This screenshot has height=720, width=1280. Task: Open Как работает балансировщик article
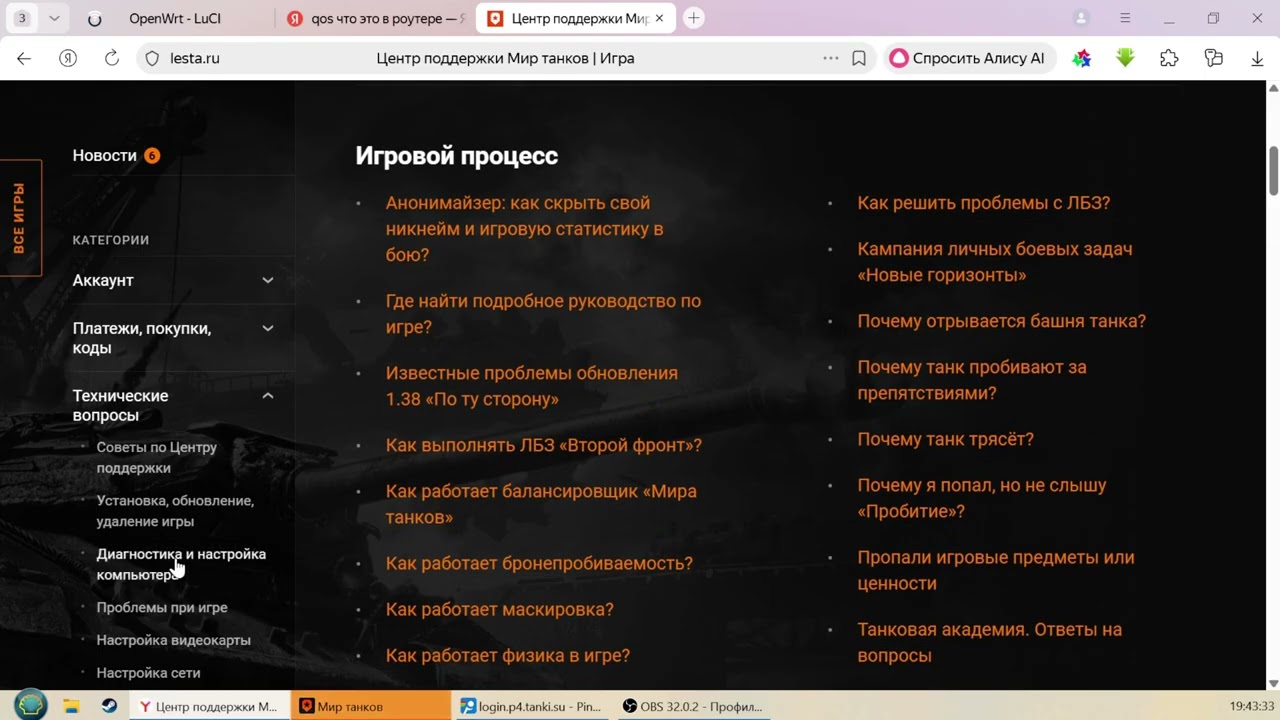click(x=541, y=504)
